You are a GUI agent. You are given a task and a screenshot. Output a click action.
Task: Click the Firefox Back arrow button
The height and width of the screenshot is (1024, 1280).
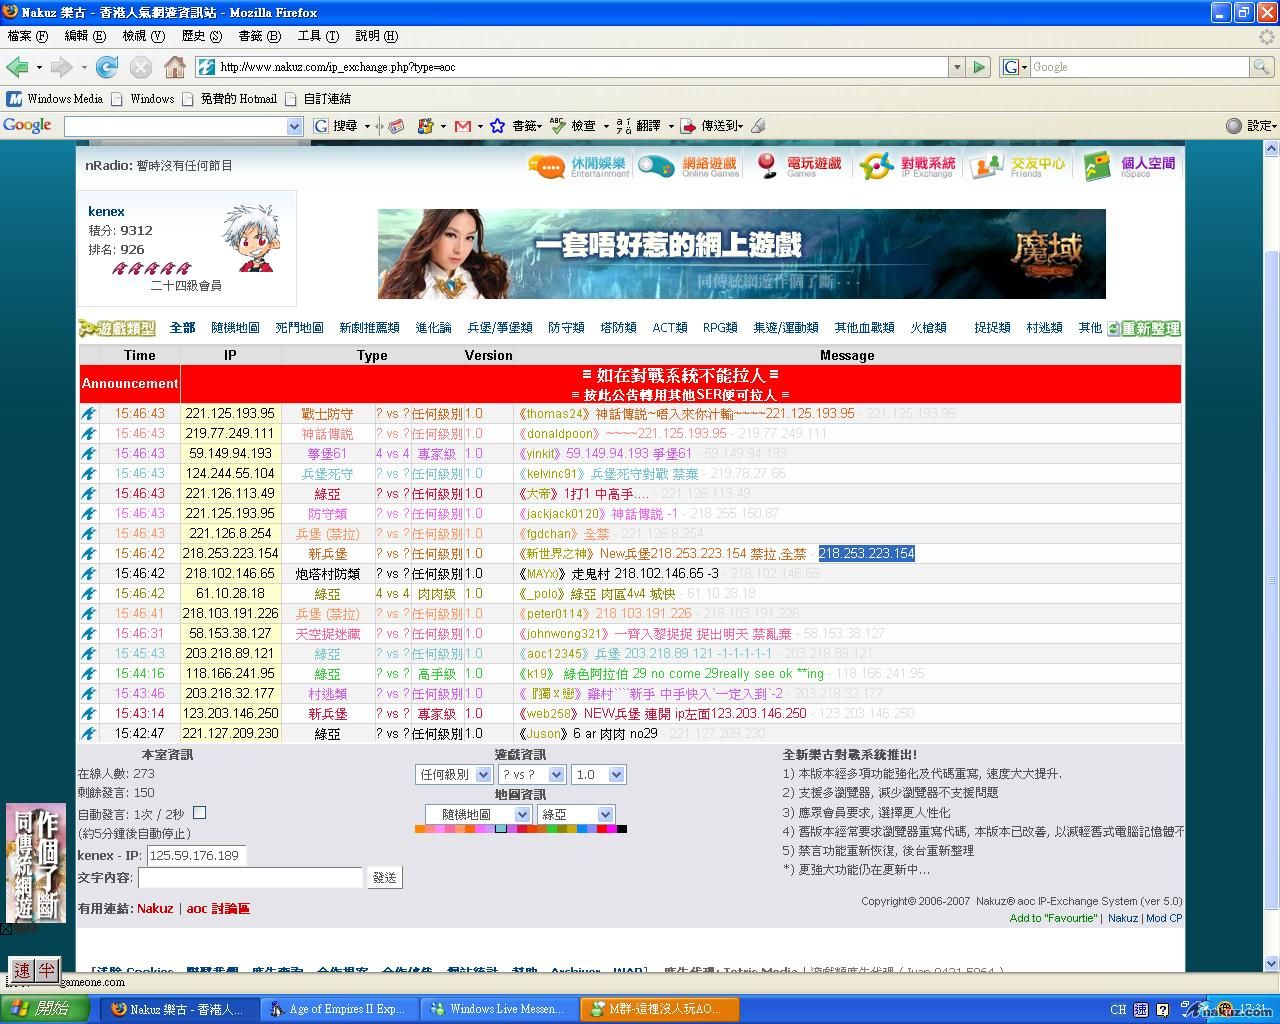[x=17, y=67]
